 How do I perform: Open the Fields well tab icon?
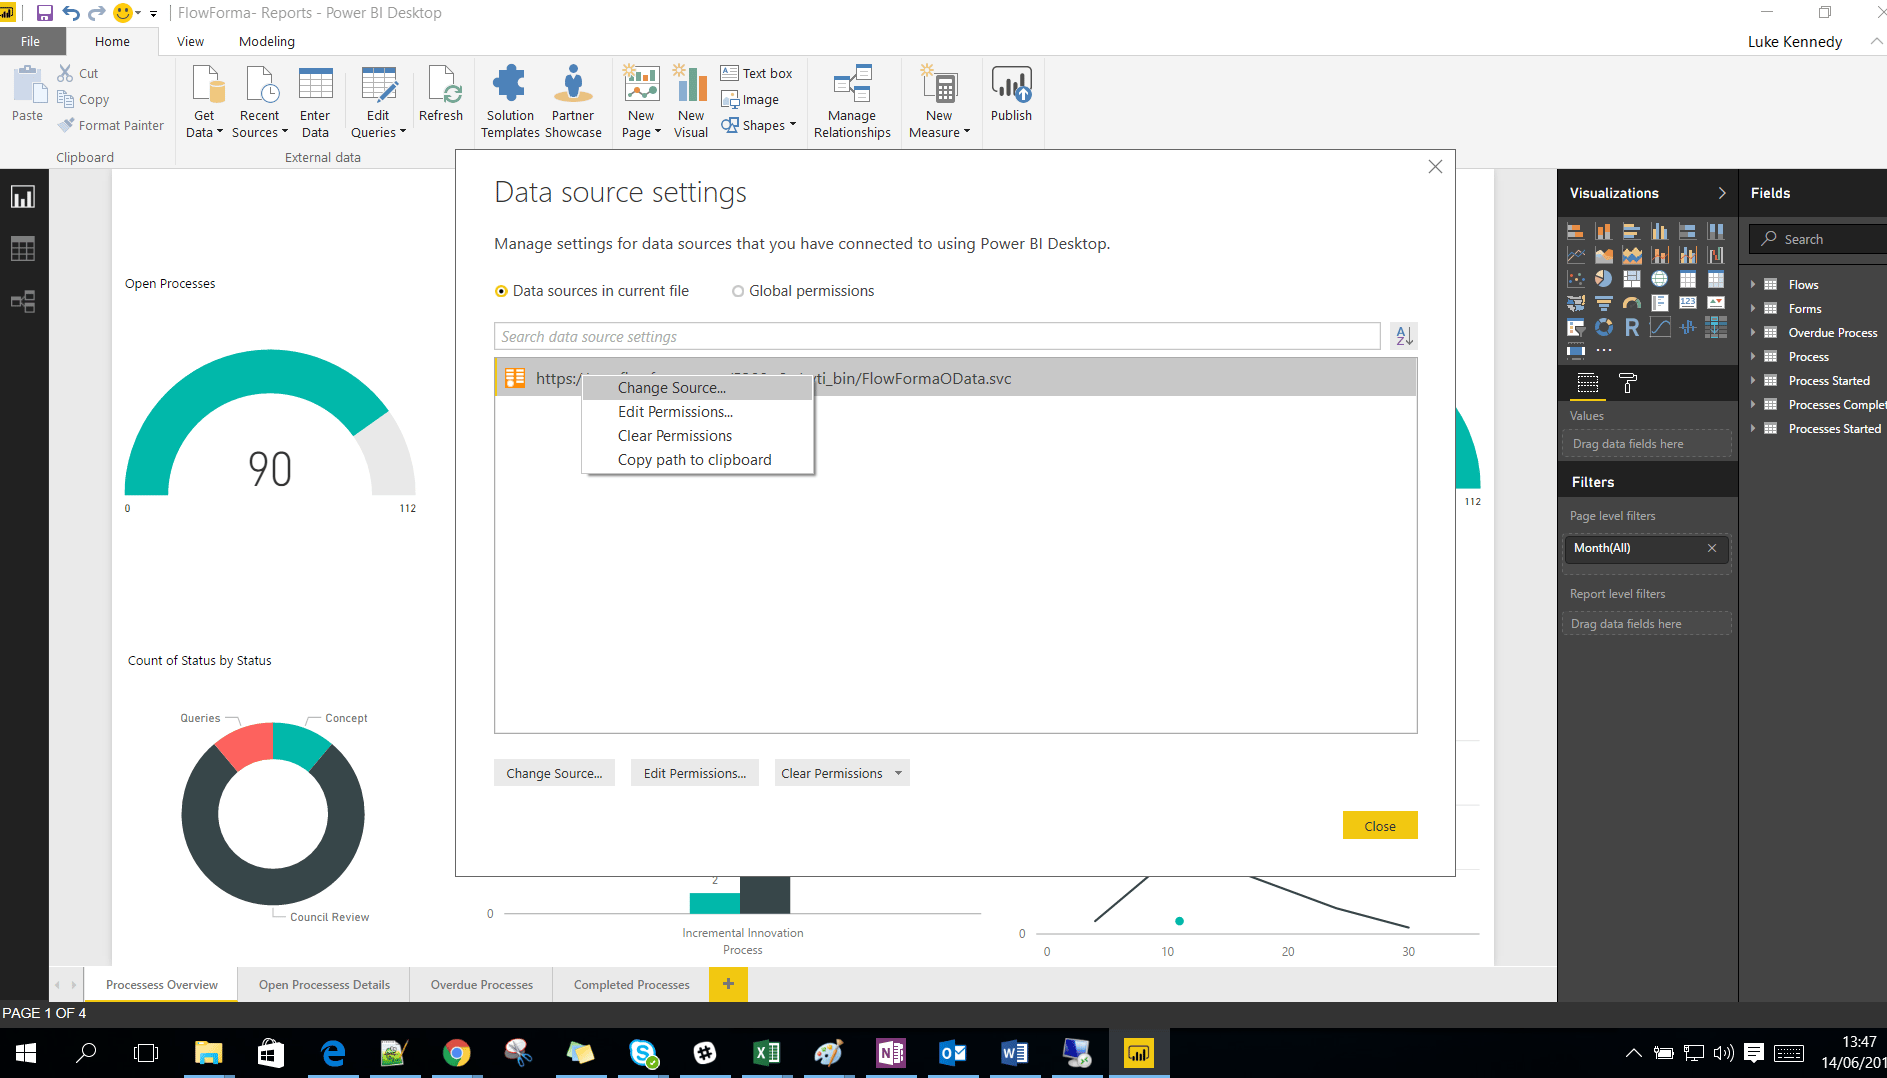[x=1588, y=383]
